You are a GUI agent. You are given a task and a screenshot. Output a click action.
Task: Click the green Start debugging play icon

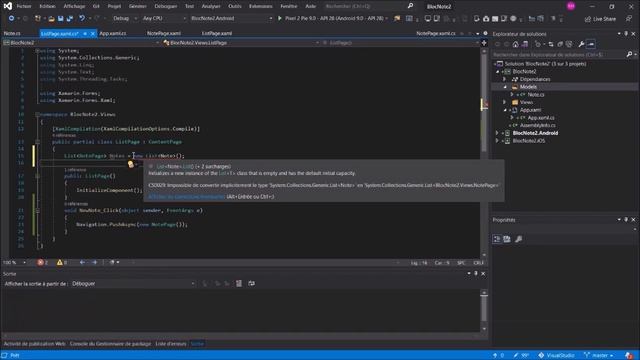tap(280, 18)
